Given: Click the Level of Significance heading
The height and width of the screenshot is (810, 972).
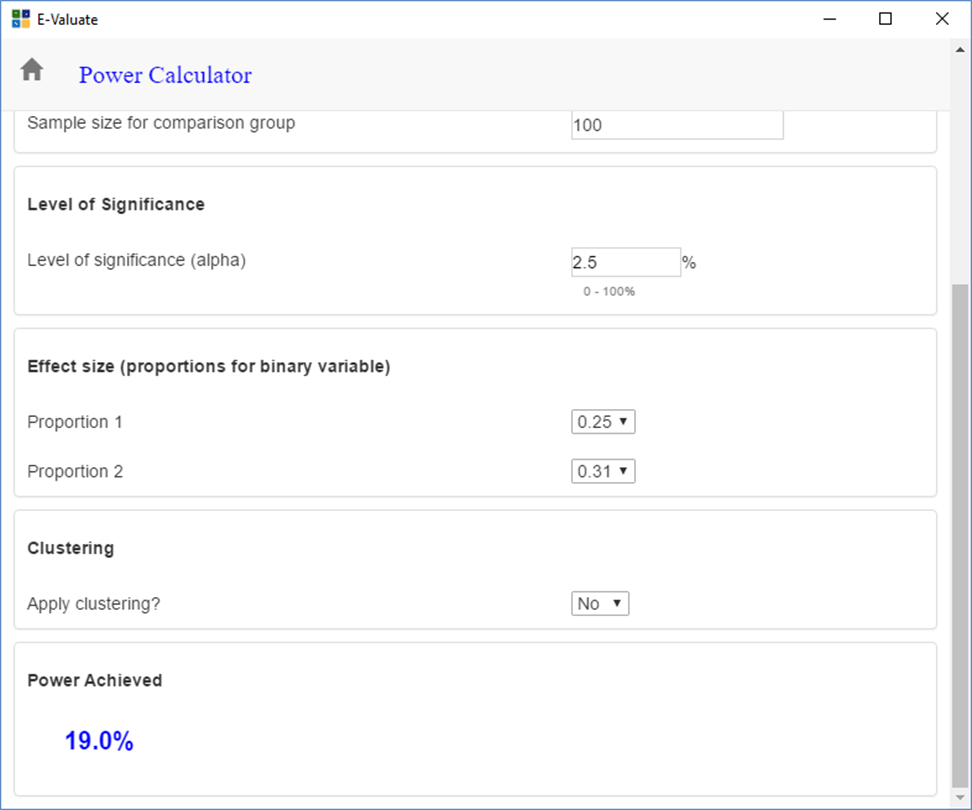Looking at the screenshot, I should click(x=116, y=204).
